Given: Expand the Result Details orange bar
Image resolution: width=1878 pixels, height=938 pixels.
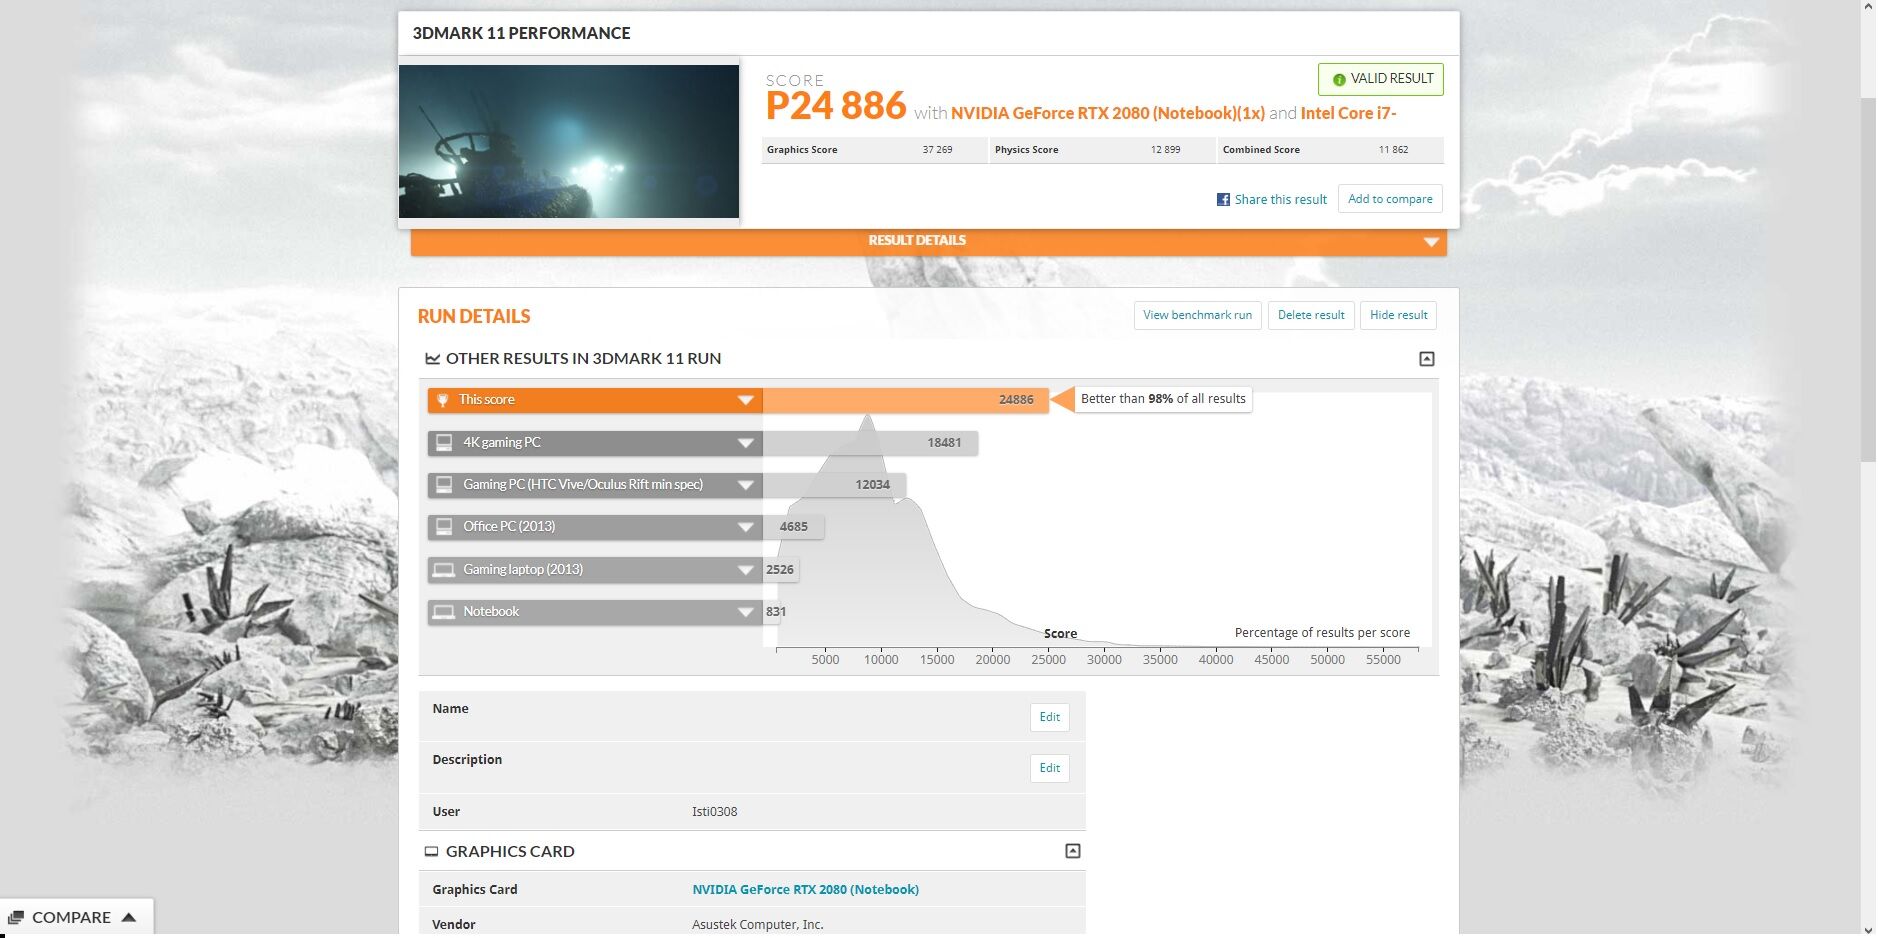Looking at the screenshot, I should pyautogui.click(x=929, y=241).
